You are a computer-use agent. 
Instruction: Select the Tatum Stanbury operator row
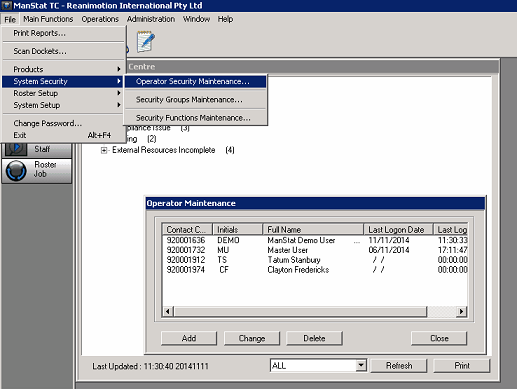tap(315, 260)
